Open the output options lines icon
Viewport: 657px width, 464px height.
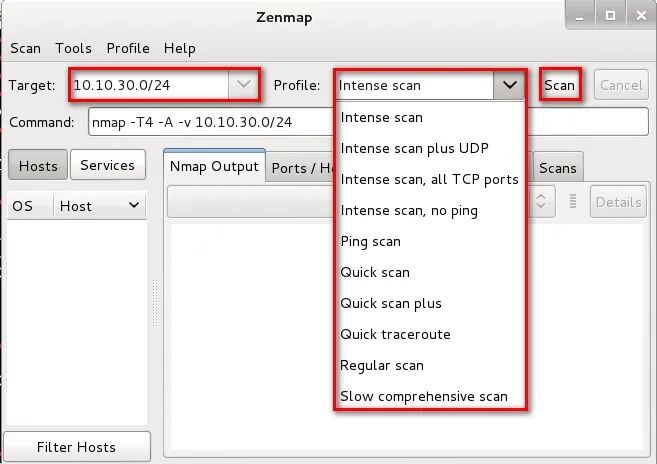[573, 201]
